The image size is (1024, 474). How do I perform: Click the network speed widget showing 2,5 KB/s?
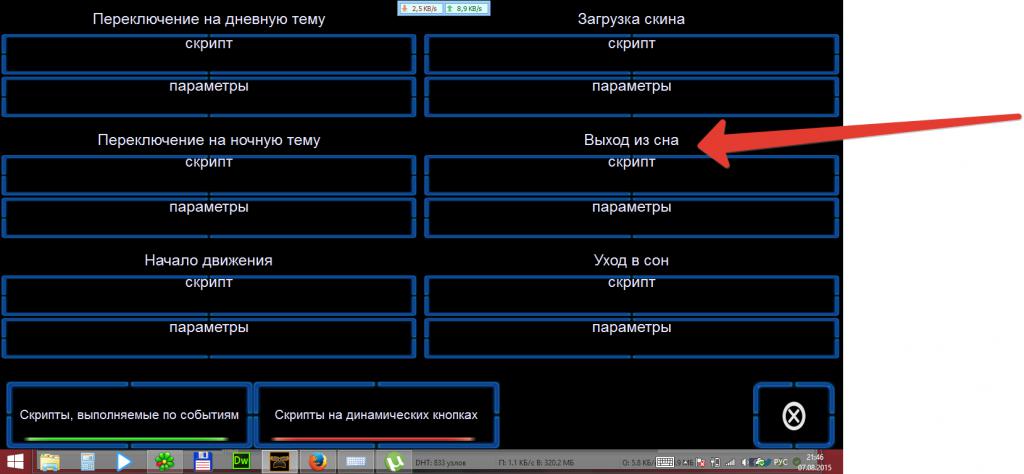pos(420,8)
